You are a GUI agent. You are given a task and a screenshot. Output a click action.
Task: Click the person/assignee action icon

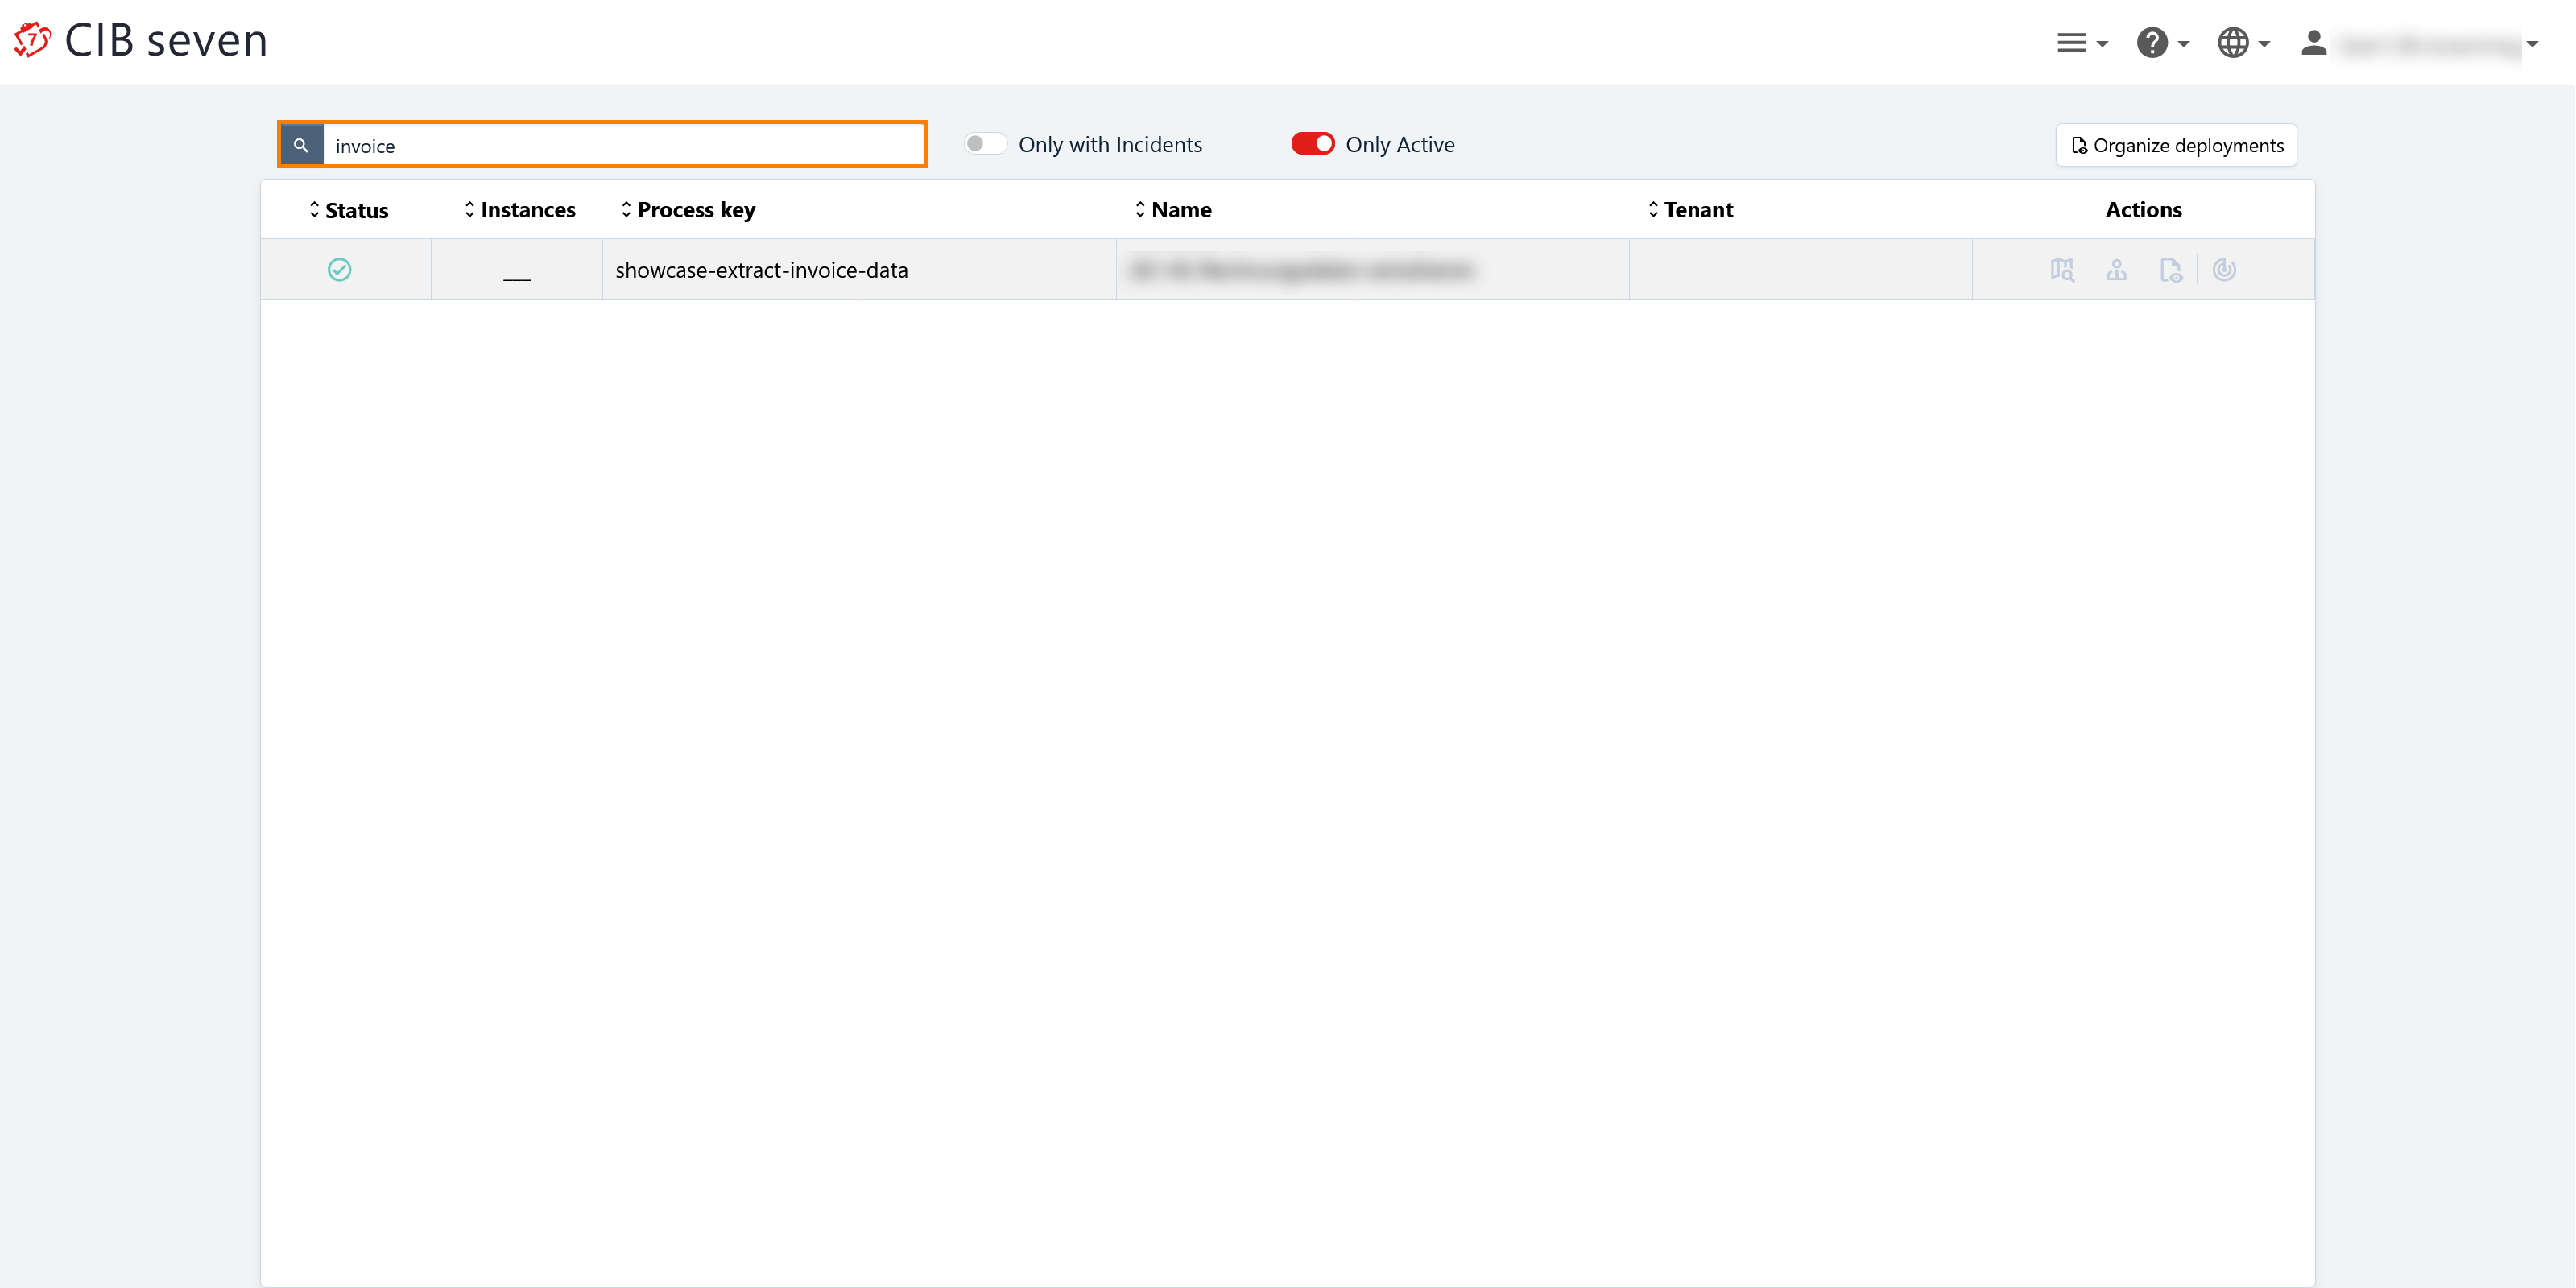(2116, 270)
